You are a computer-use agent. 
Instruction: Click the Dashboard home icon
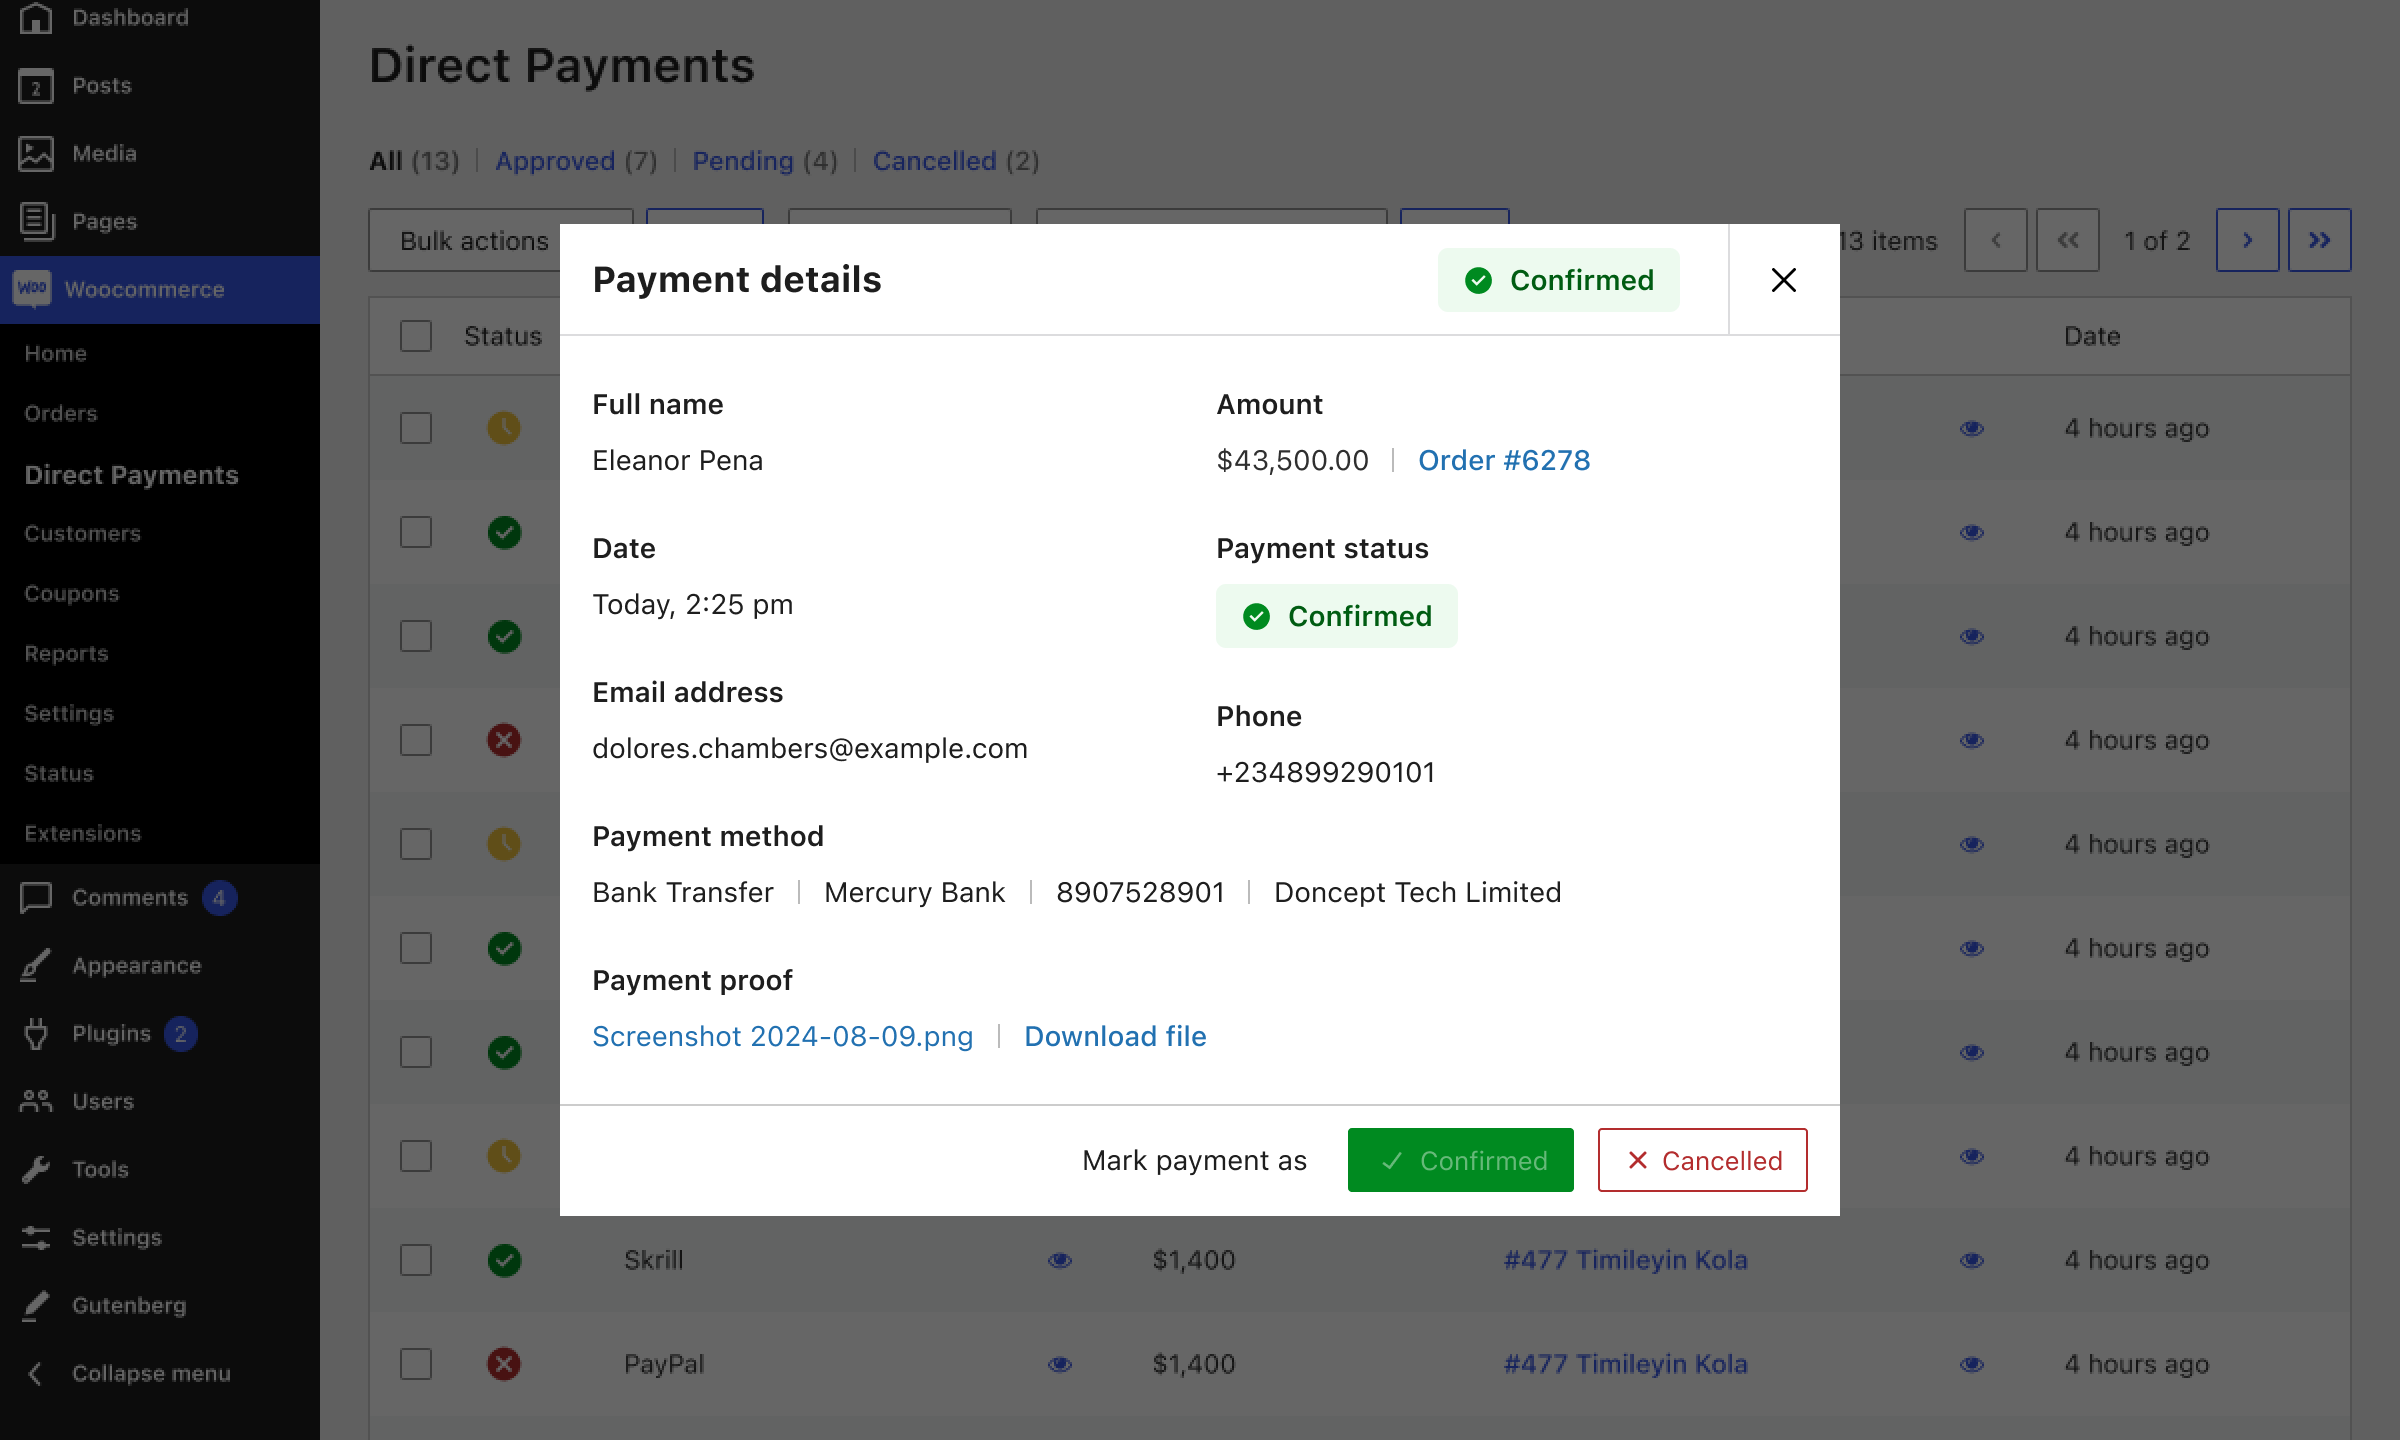(36, 18)
